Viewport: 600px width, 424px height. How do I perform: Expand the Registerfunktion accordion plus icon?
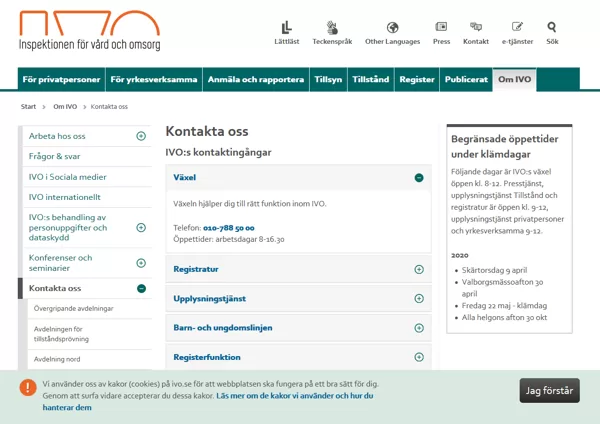[419, 357]
